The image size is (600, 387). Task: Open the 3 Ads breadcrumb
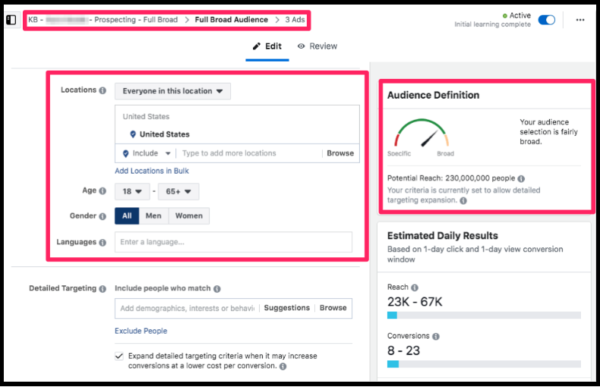(x=295, y=20)
